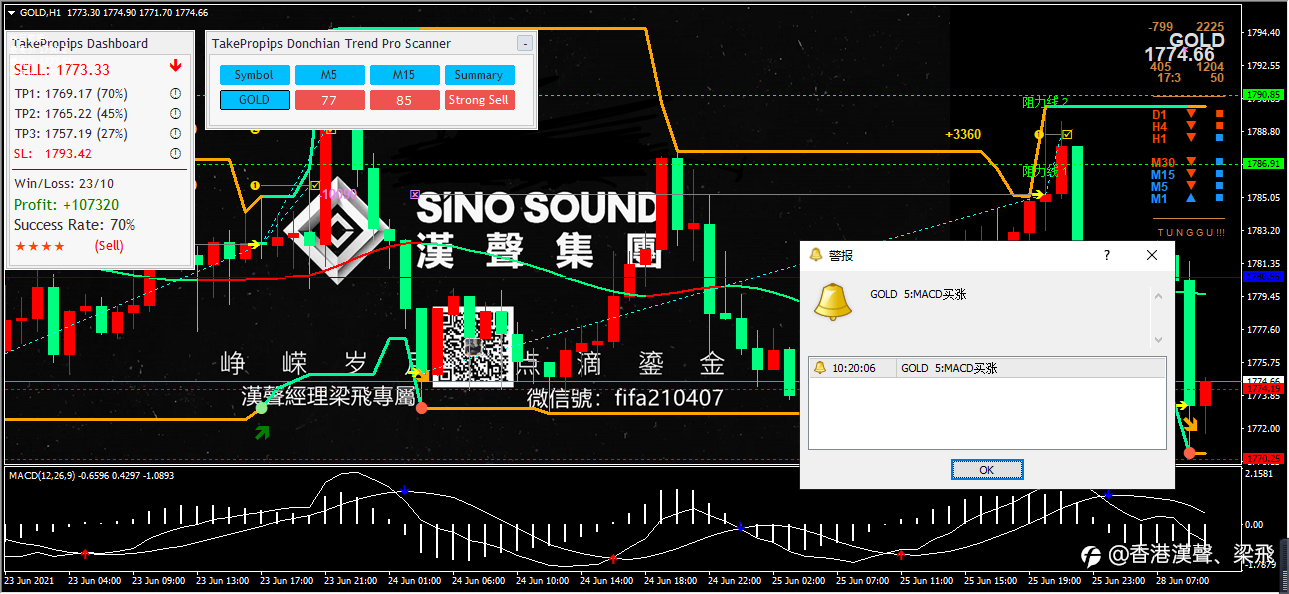Click the D1 trend down arrow
The image size is (1289, 594).
pos(1191,114)
